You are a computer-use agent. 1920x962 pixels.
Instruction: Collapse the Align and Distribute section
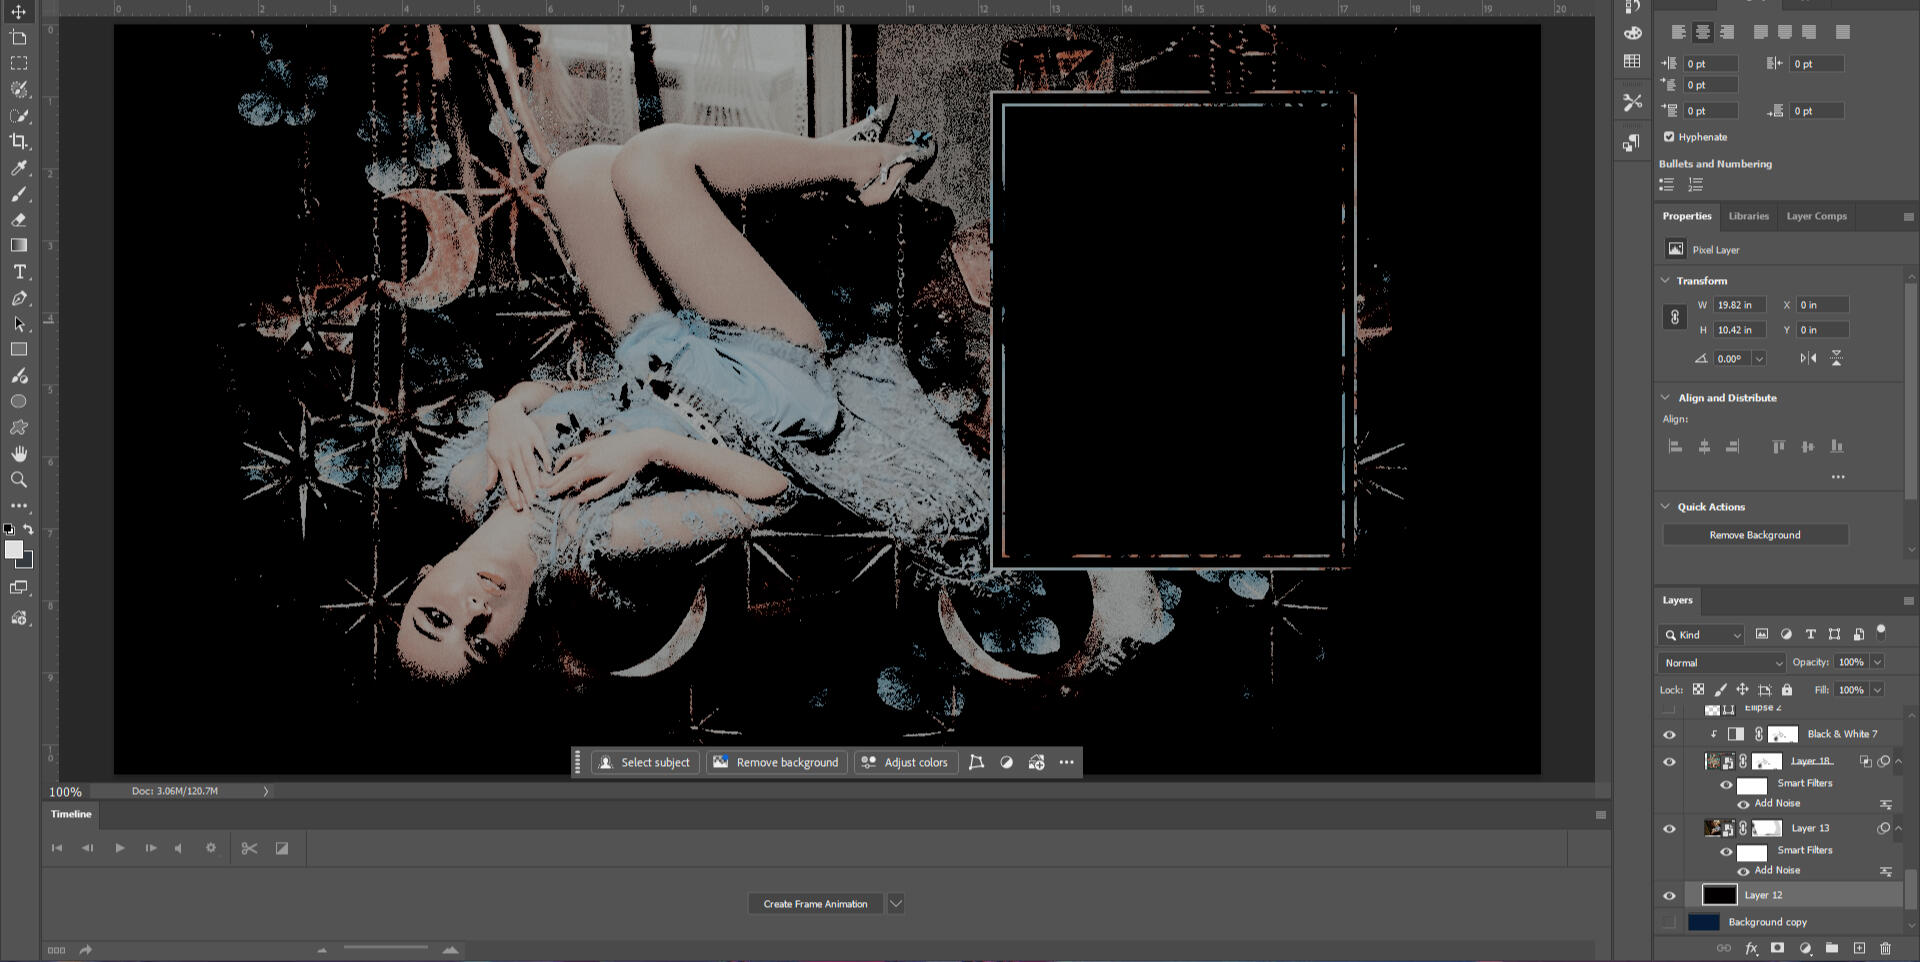point(1666,398)
